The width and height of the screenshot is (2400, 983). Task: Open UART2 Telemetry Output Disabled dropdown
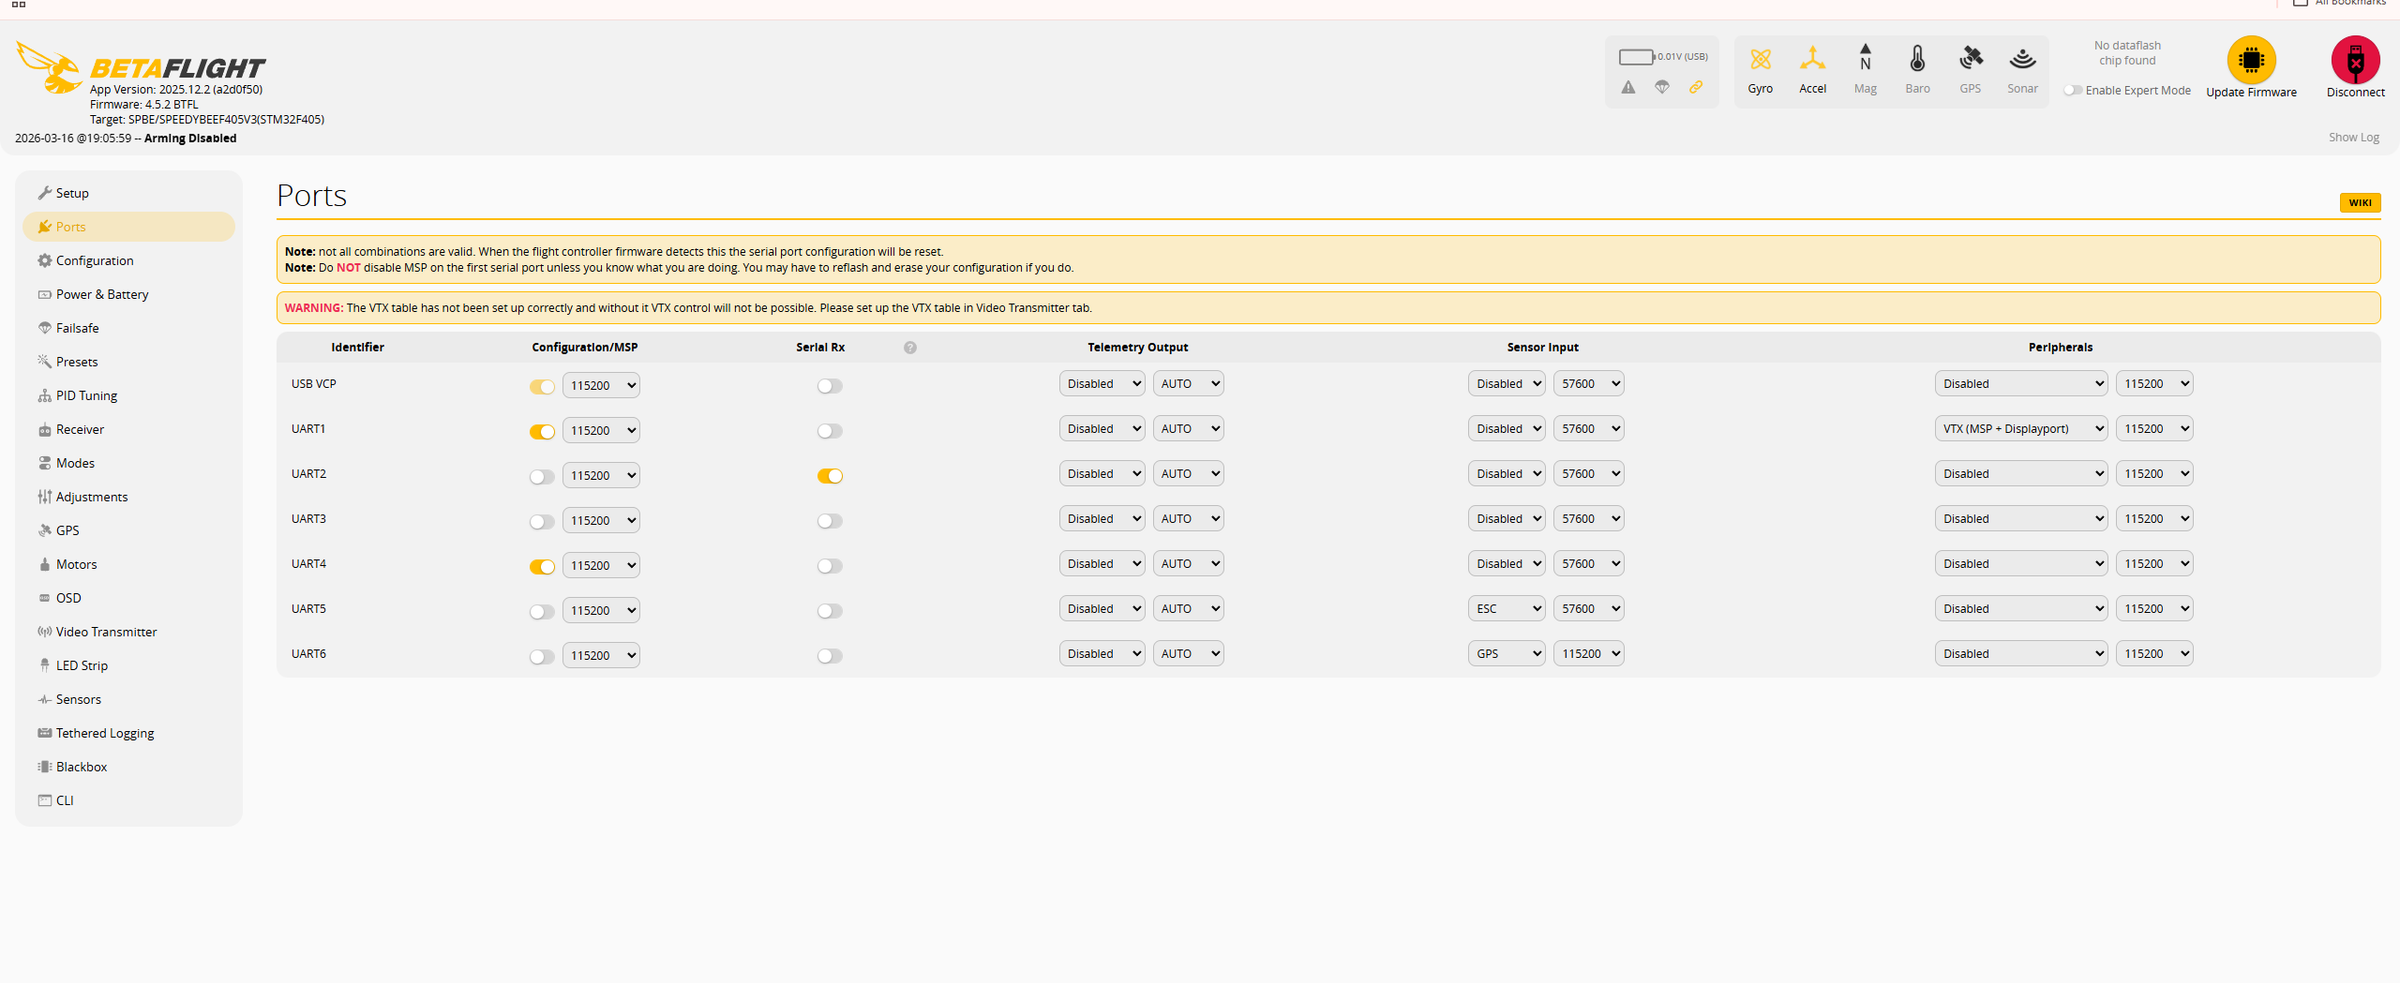1102,474
